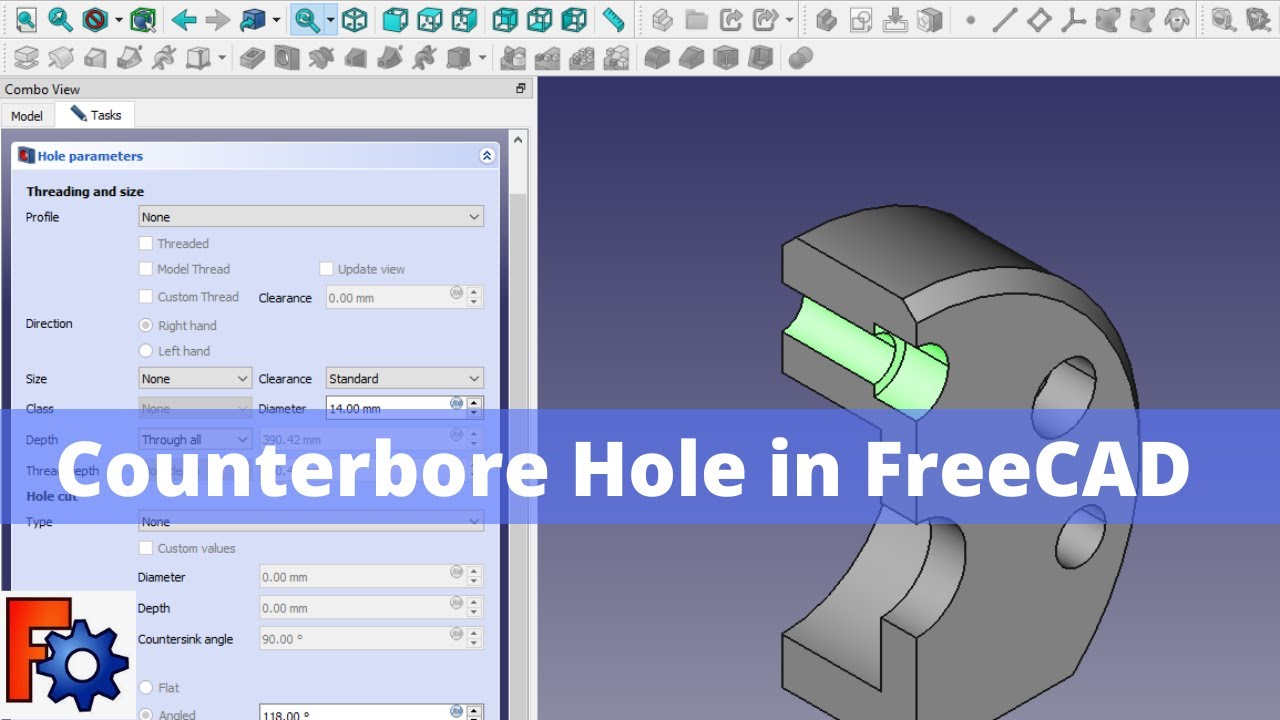Switch to the front view cube icon
1280x720 pixels.
click(396, 19)
